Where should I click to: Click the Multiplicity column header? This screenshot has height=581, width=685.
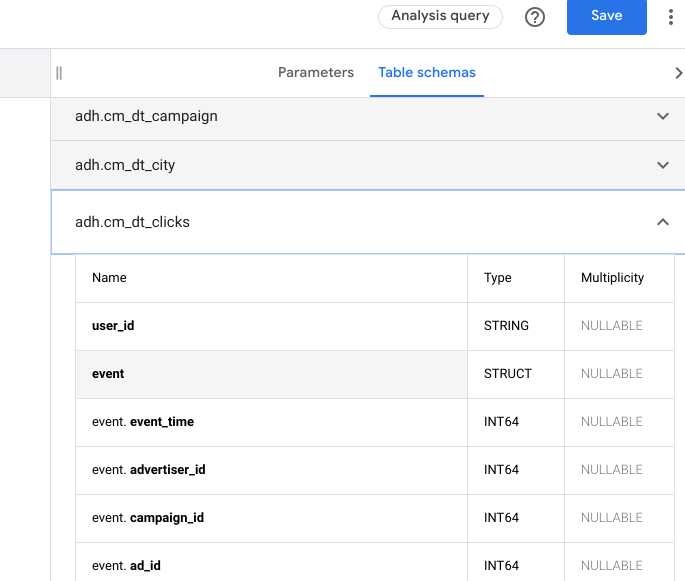612,278
